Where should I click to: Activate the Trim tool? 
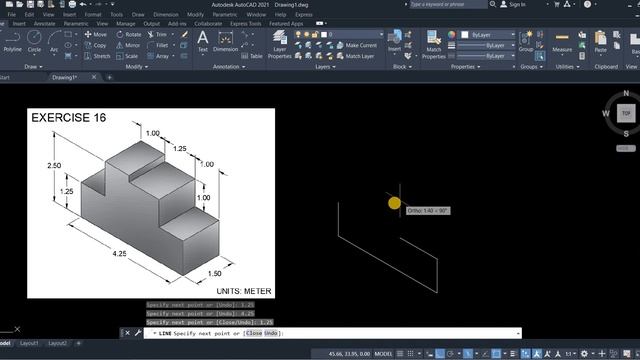pos(157,35)
